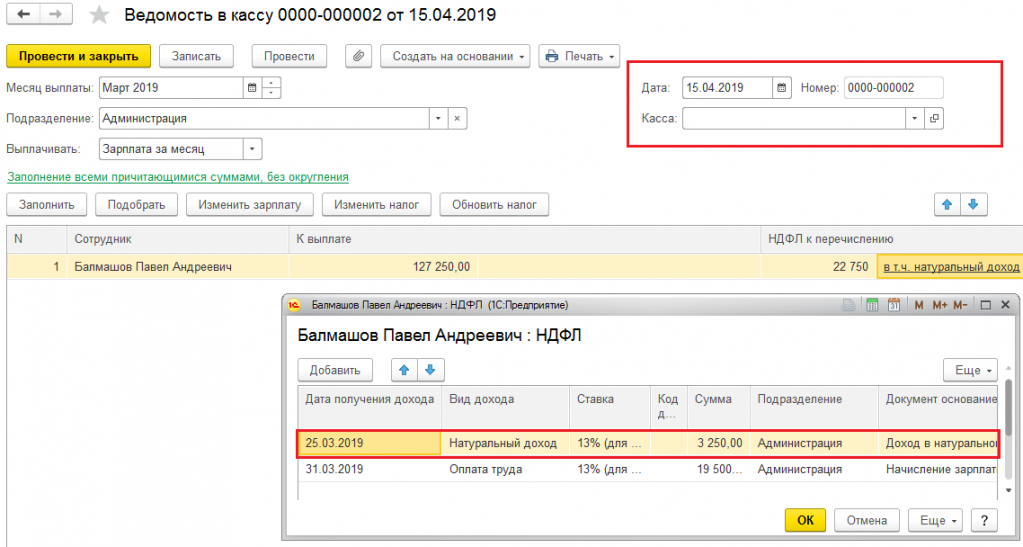Move row up in НДФЛ dialog
Viewport: 1023px width, 547px height.
click(405, 370)
